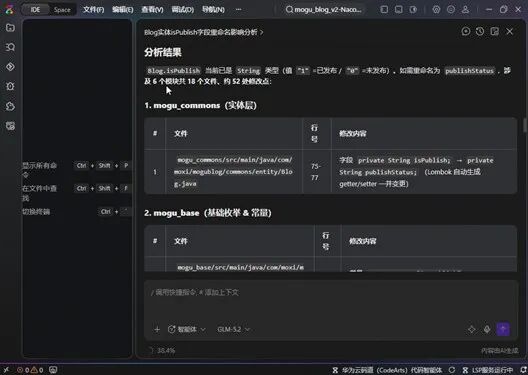Open the status bar panel icon beside warnings
This screenshot has height=375, width=528.
click(x=53, y=370)
